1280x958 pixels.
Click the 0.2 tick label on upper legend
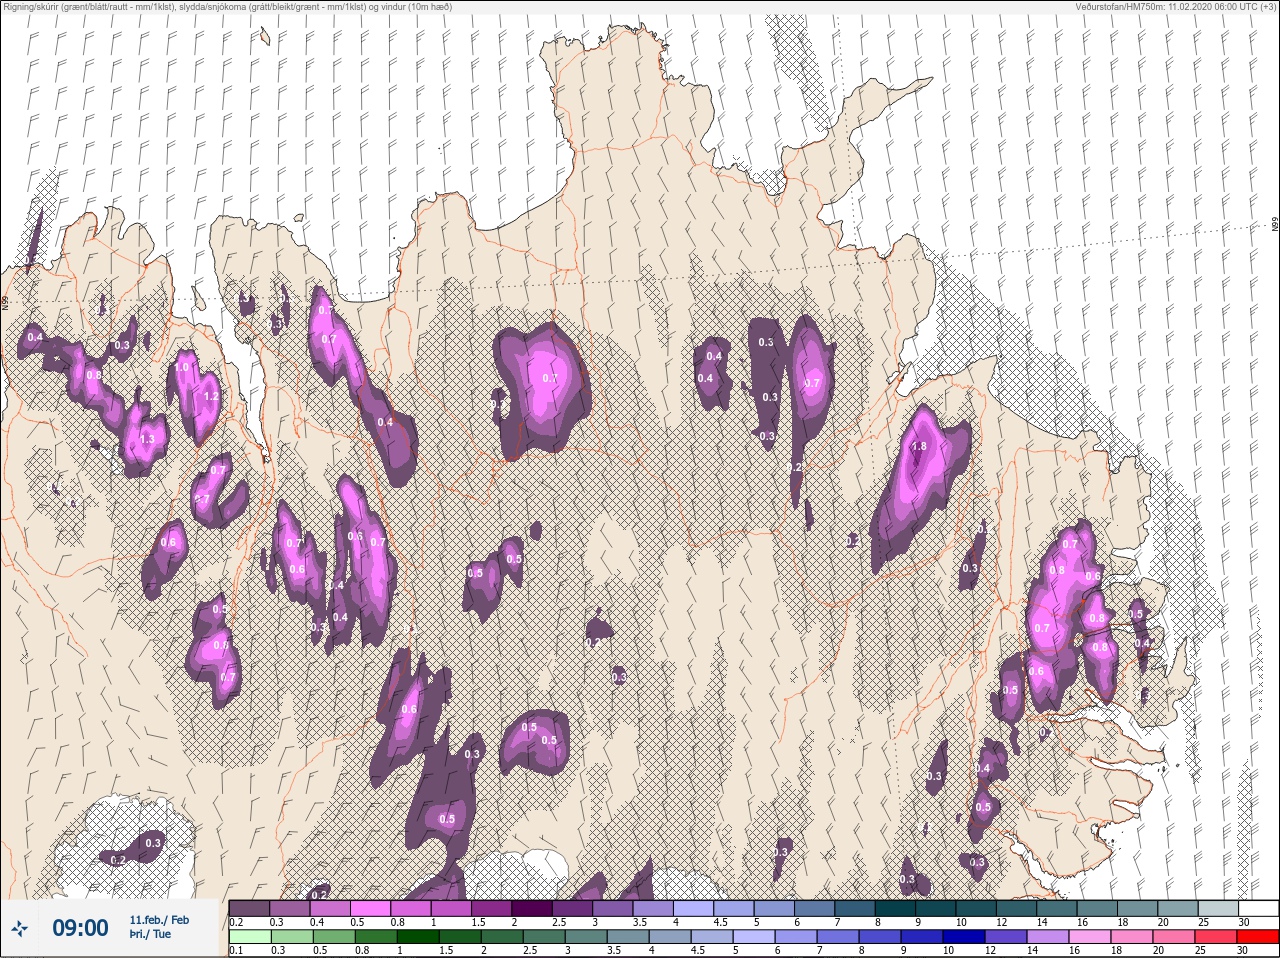click(x=236, y=922)
